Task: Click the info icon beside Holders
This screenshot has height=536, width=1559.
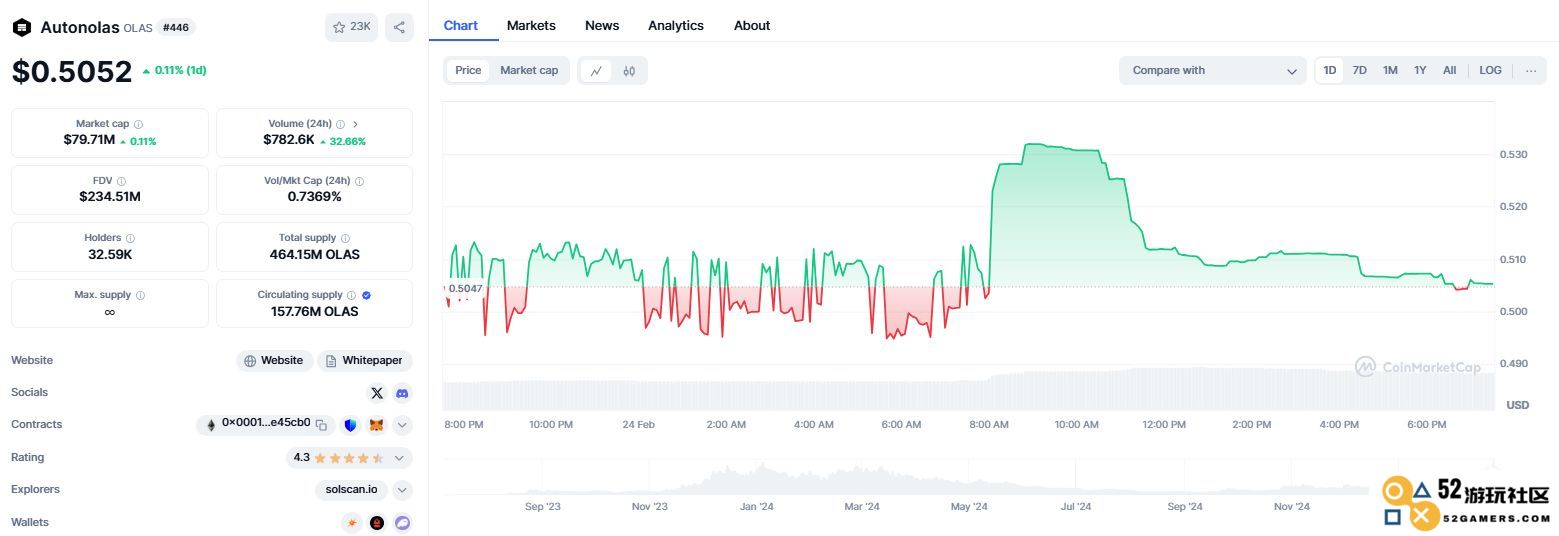Action: (130, 238)
